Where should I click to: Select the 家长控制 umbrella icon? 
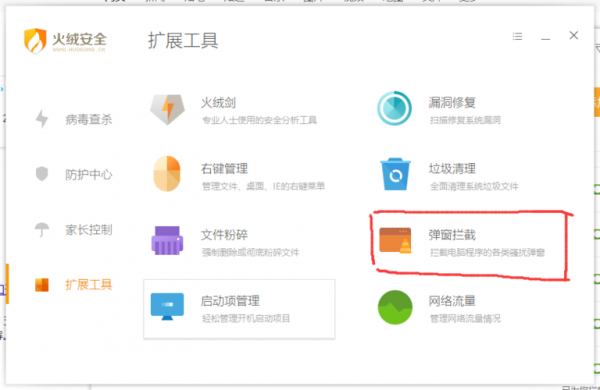[42, 230]
